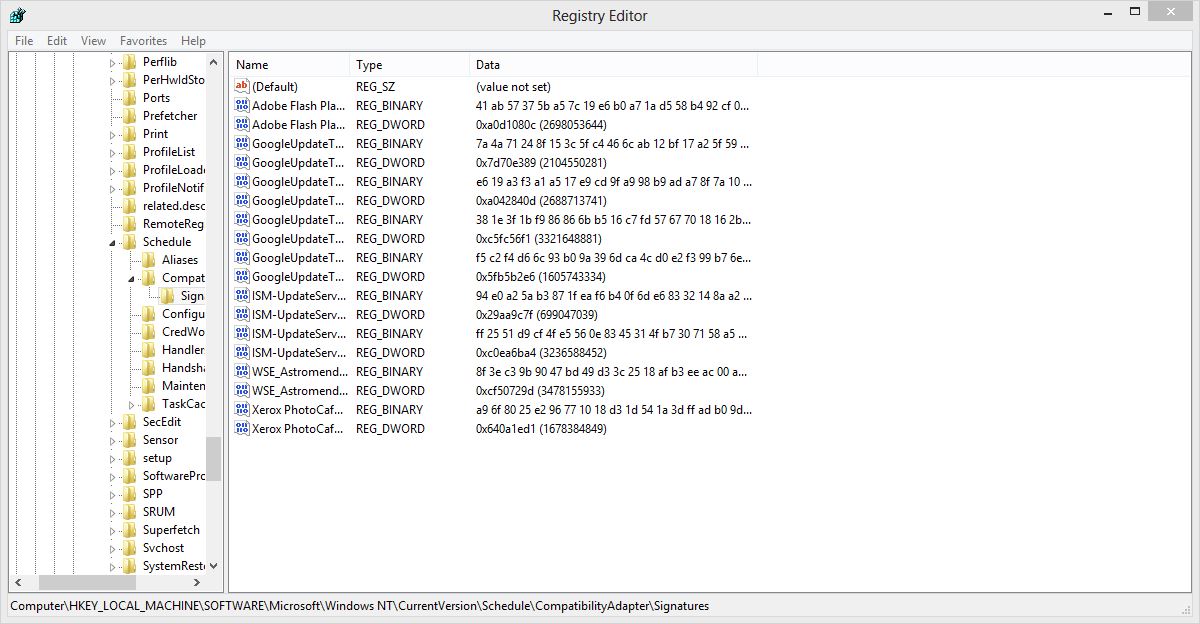Click the (Default) string value icon
This screenshot has width=1200, height=624.
241,87
